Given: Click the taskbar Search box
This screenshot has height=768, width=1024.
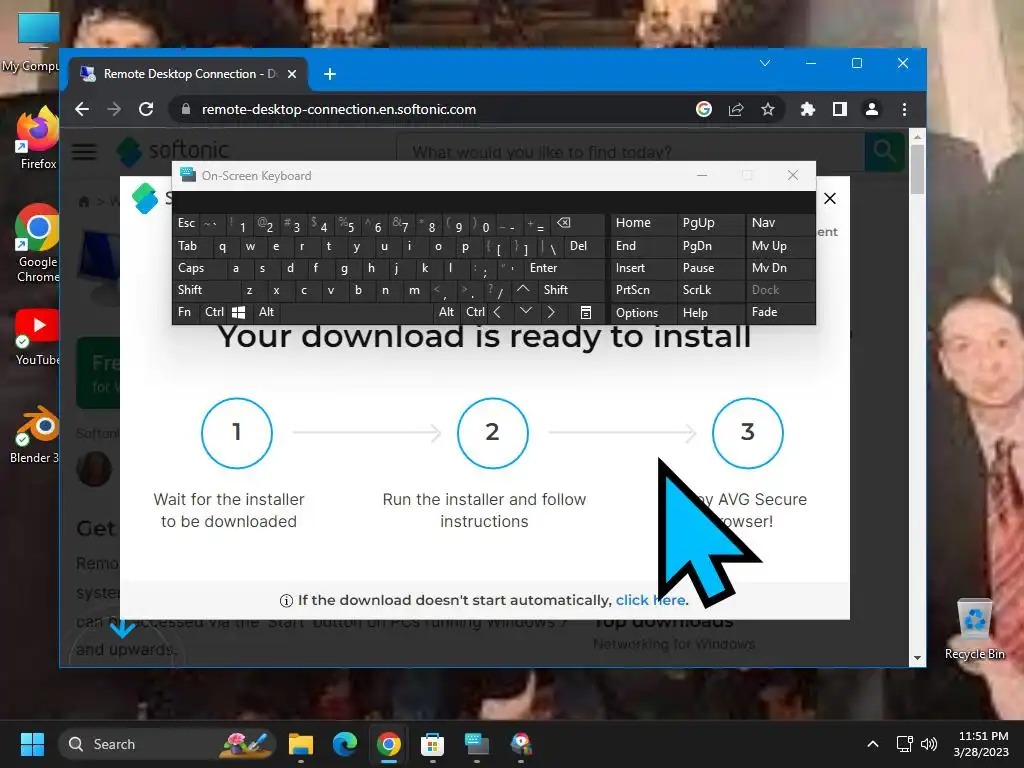Looking at the screenshot, I should pos(167,744).
